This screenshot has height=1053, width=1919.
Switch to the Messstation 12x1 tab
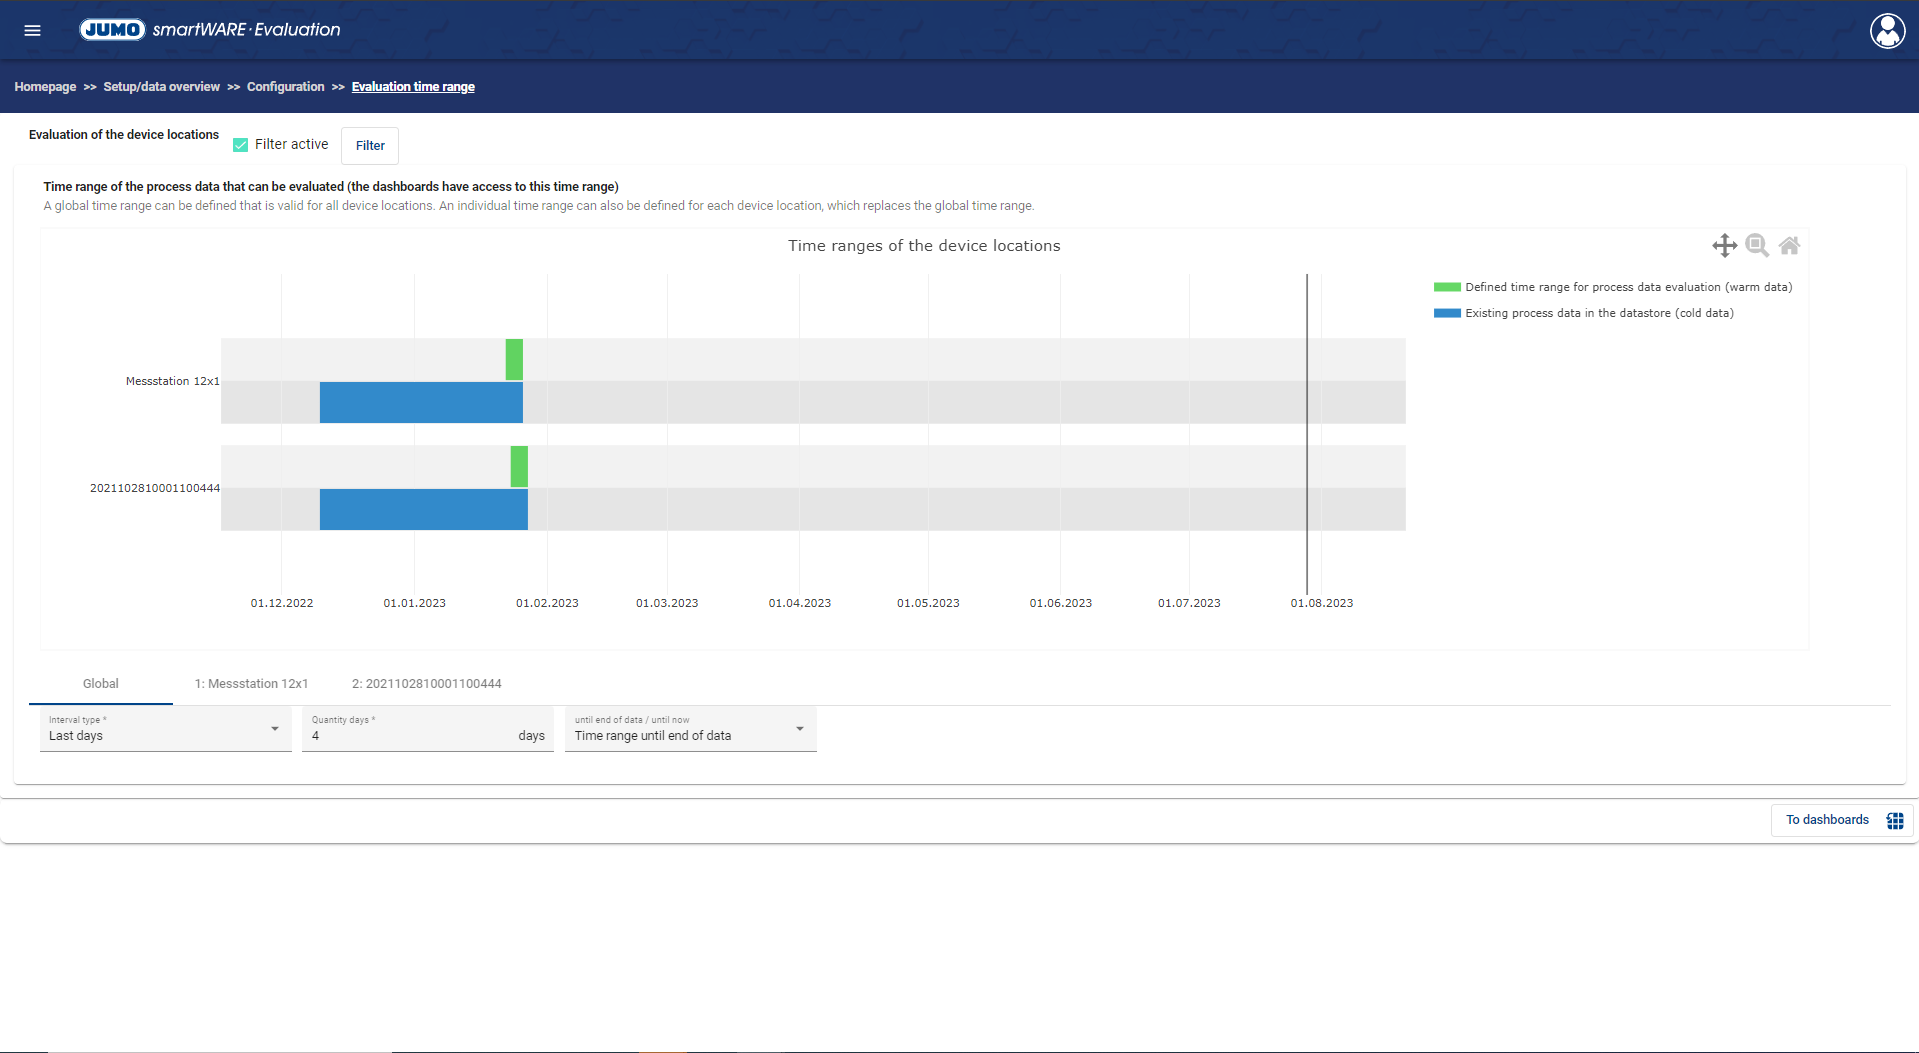coord(251,684)
